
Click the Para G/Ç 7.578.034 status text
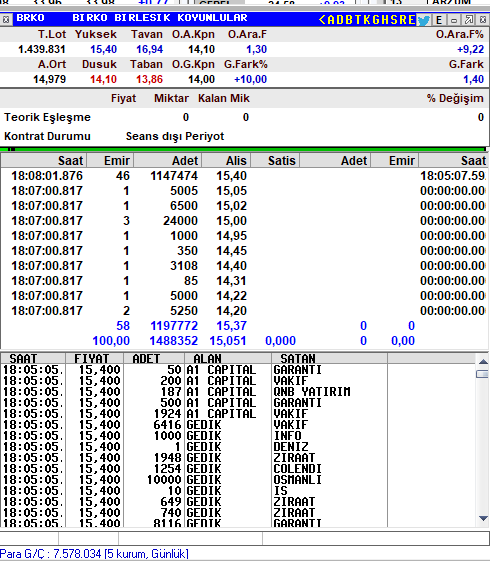pos(94,554)
